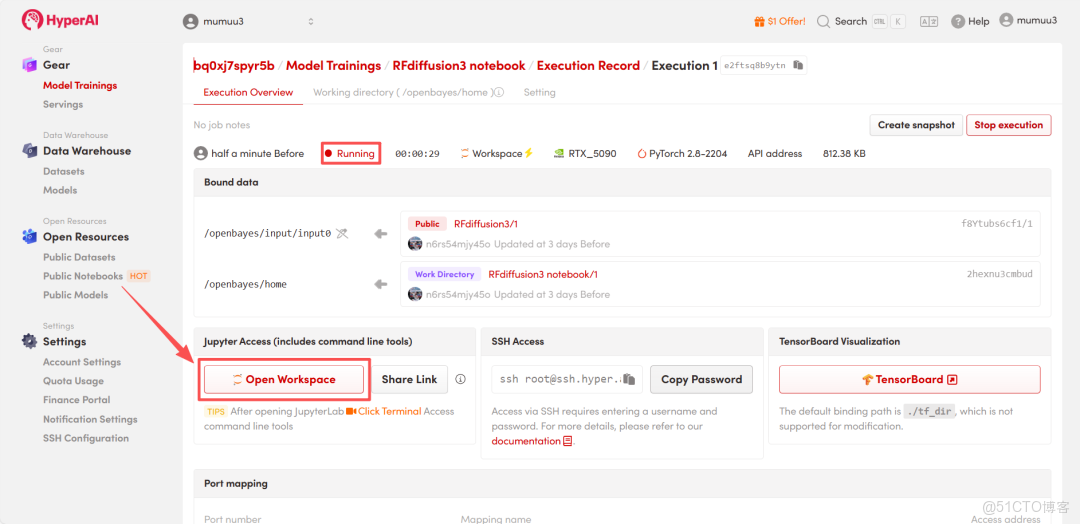Screen dimensions: 1080x524
Task: Click the $1 Offer gift link
Action: [780, 21]
